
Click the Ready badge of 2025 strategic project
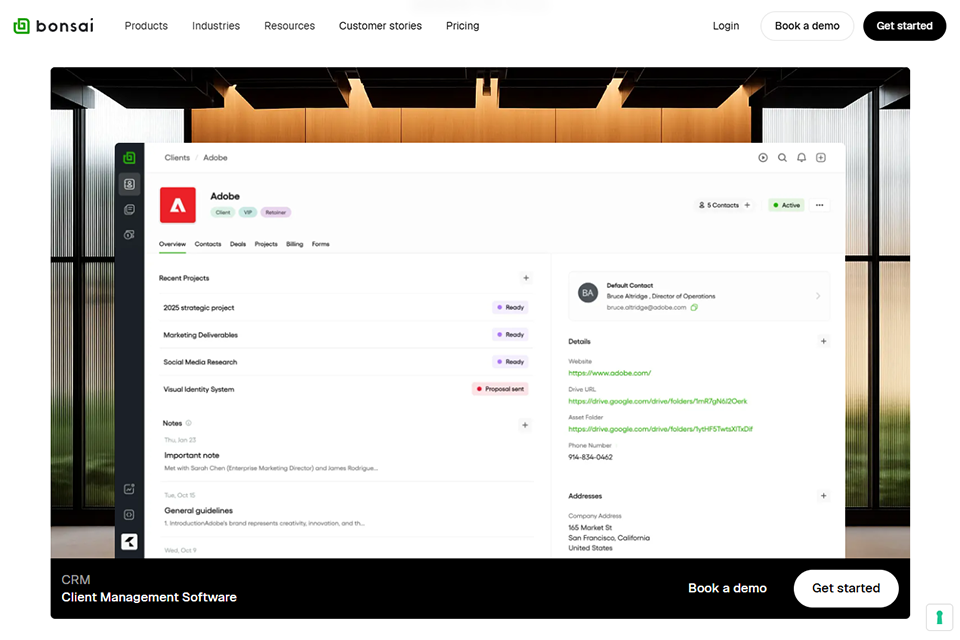[510, 307]
